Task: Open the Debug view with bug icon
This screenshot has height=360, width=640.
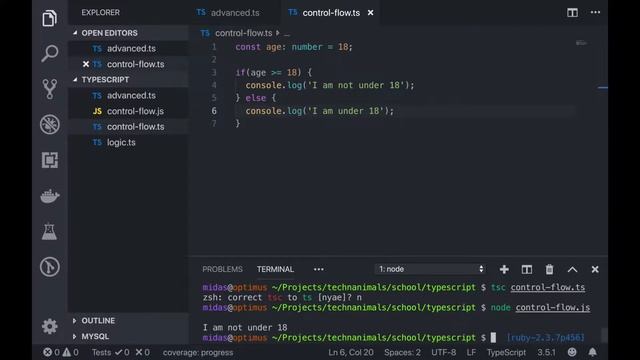Action: coord(49,124)
